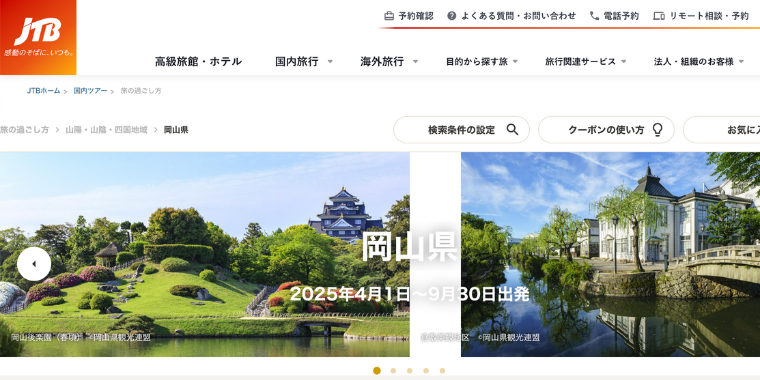Expand the arrow next to 法人・組織のお客様
This screenshot has height=380, width=760.
(x=742, y=62)
